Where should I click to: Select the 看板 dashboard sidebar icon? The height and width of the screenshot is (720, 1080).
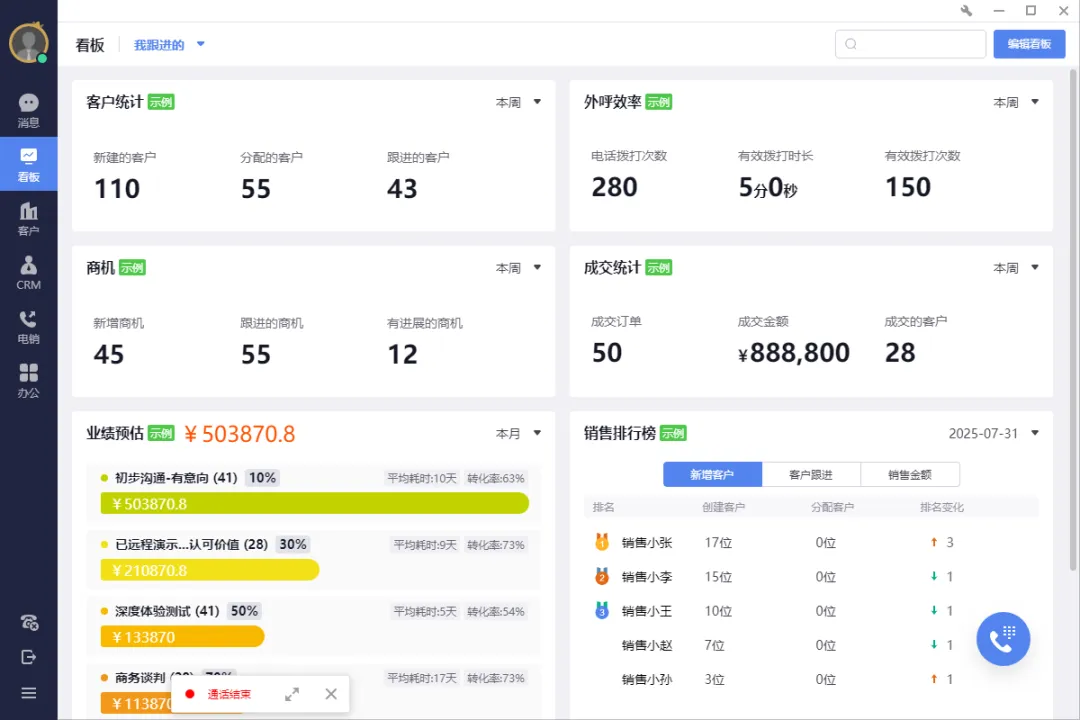(28, 165)
